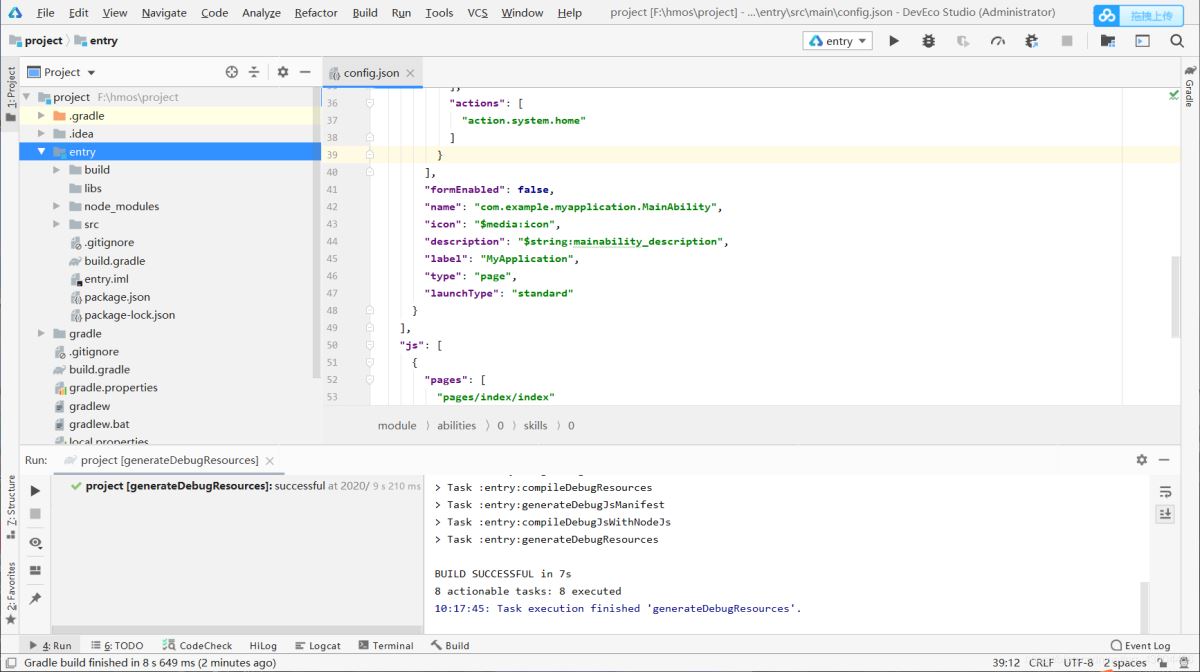Open the Logcat tool window

pos(317,646)
